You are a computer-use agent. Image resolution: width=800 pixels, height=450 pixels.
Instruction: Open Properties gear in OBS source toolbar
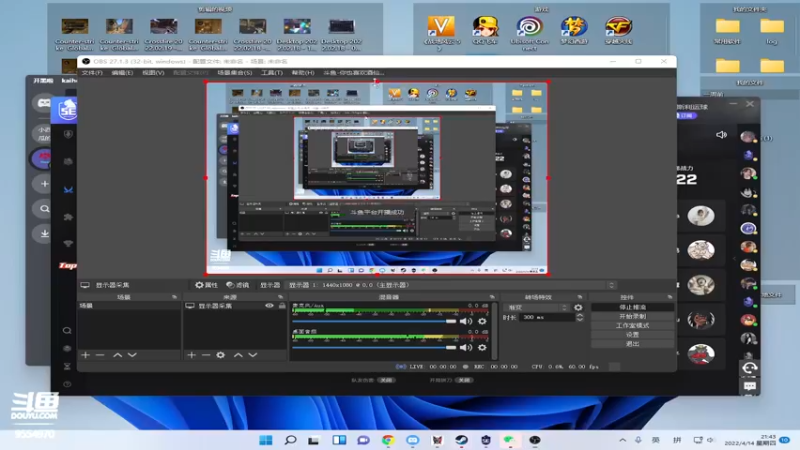(x=206, y=285)
